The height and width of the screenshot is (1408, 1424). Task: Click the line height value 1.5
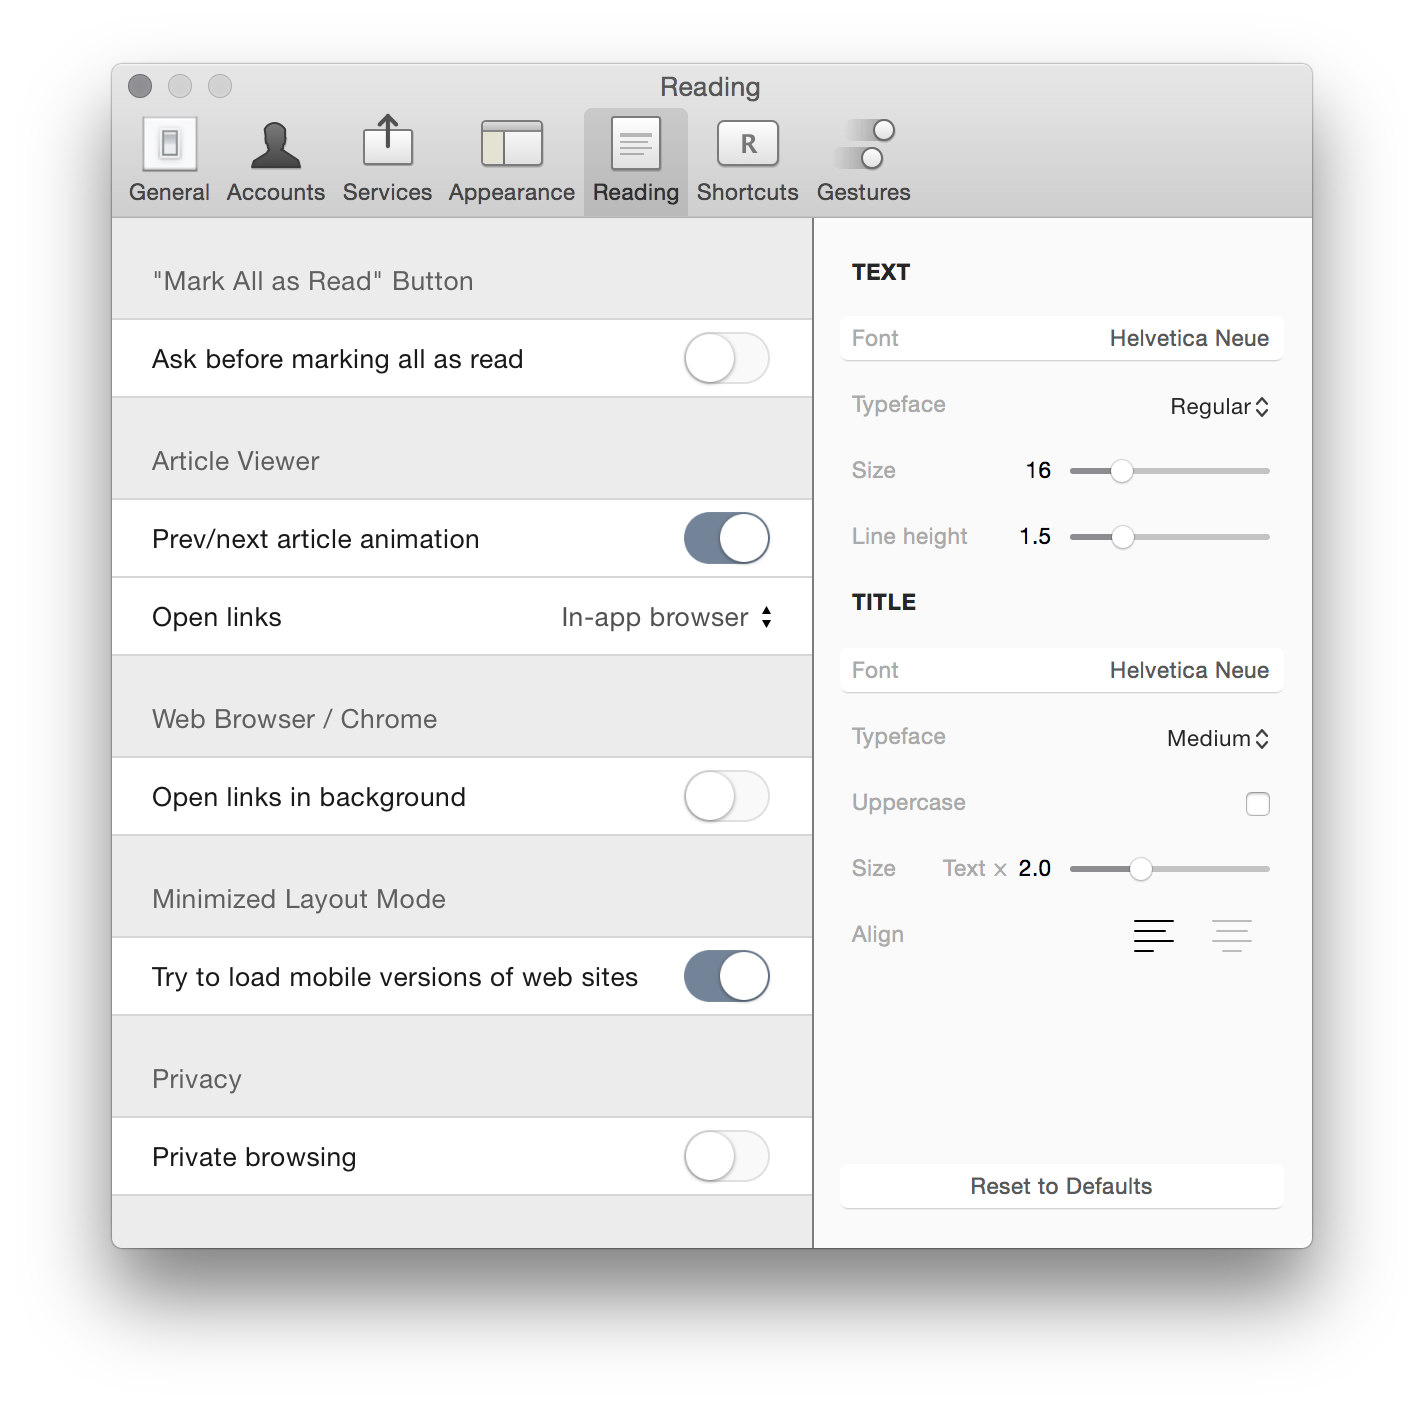click(x=1036, y=537)
